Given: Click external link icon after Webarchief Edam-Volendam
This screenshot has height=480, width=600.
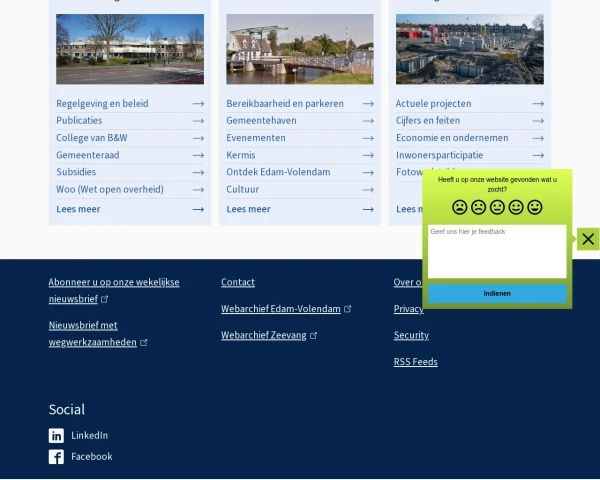Looking at the screenshot, I should pyautogui.click(x=347, y=309).
